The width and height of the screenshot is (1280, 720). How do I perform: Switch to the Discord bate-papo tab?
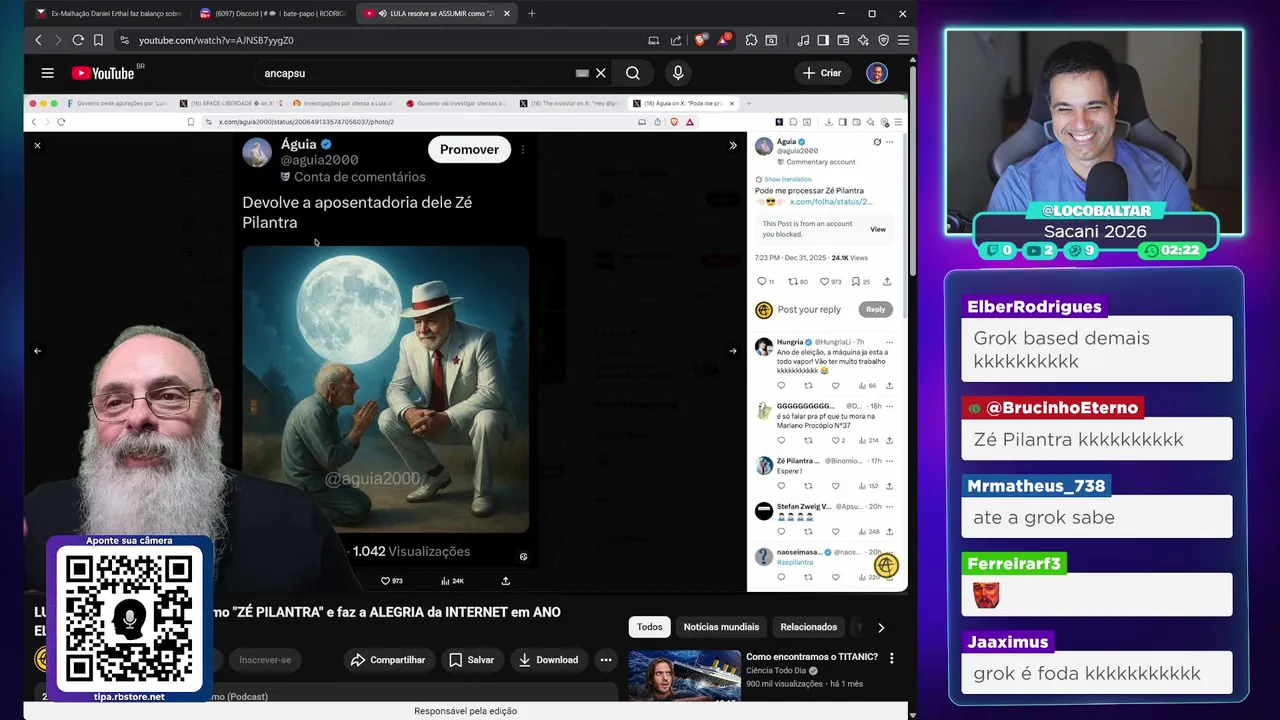pyautogui.click(x=271, y=14)
